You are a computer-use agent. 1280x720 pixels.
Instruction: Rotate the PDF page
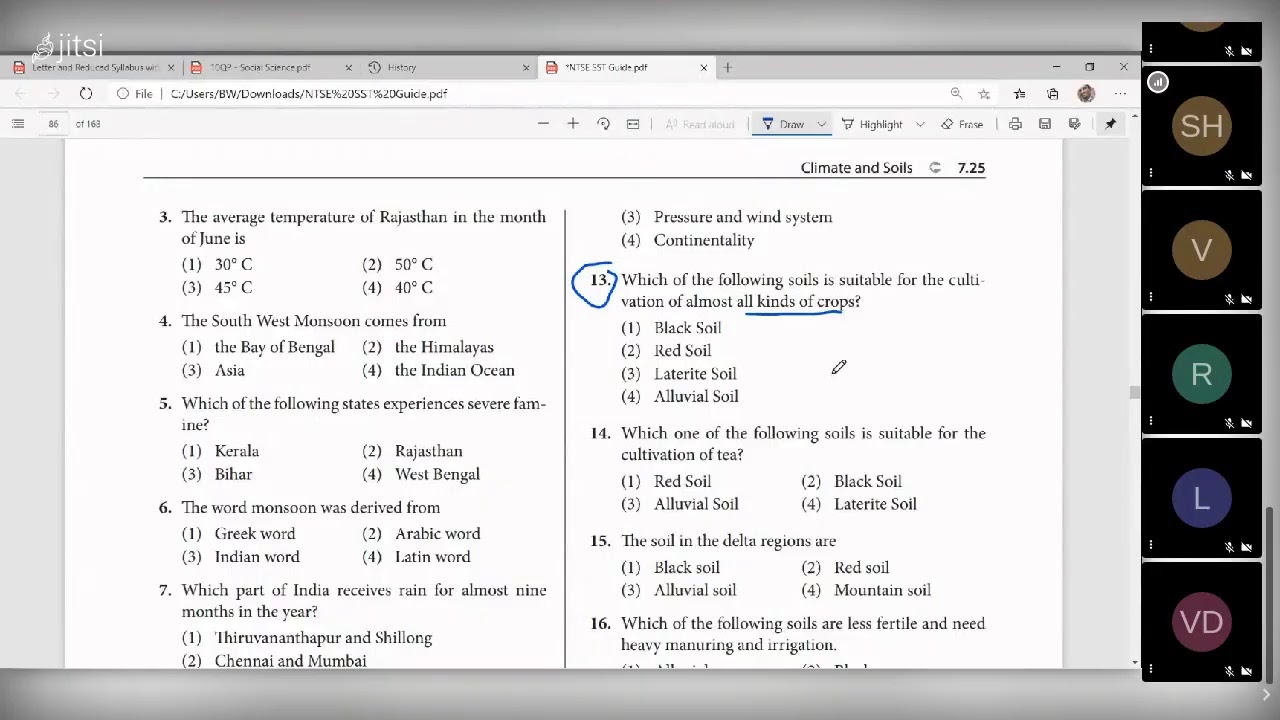click(x=603, y=124)
